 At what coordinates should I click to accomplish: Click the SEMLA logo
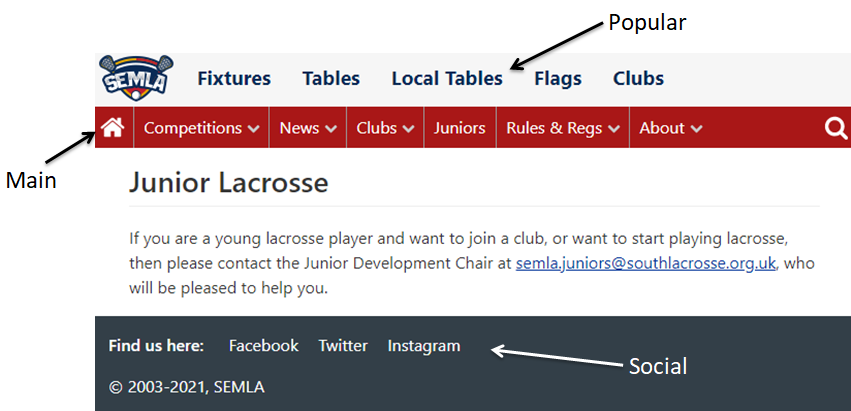(x=136, y=78)
